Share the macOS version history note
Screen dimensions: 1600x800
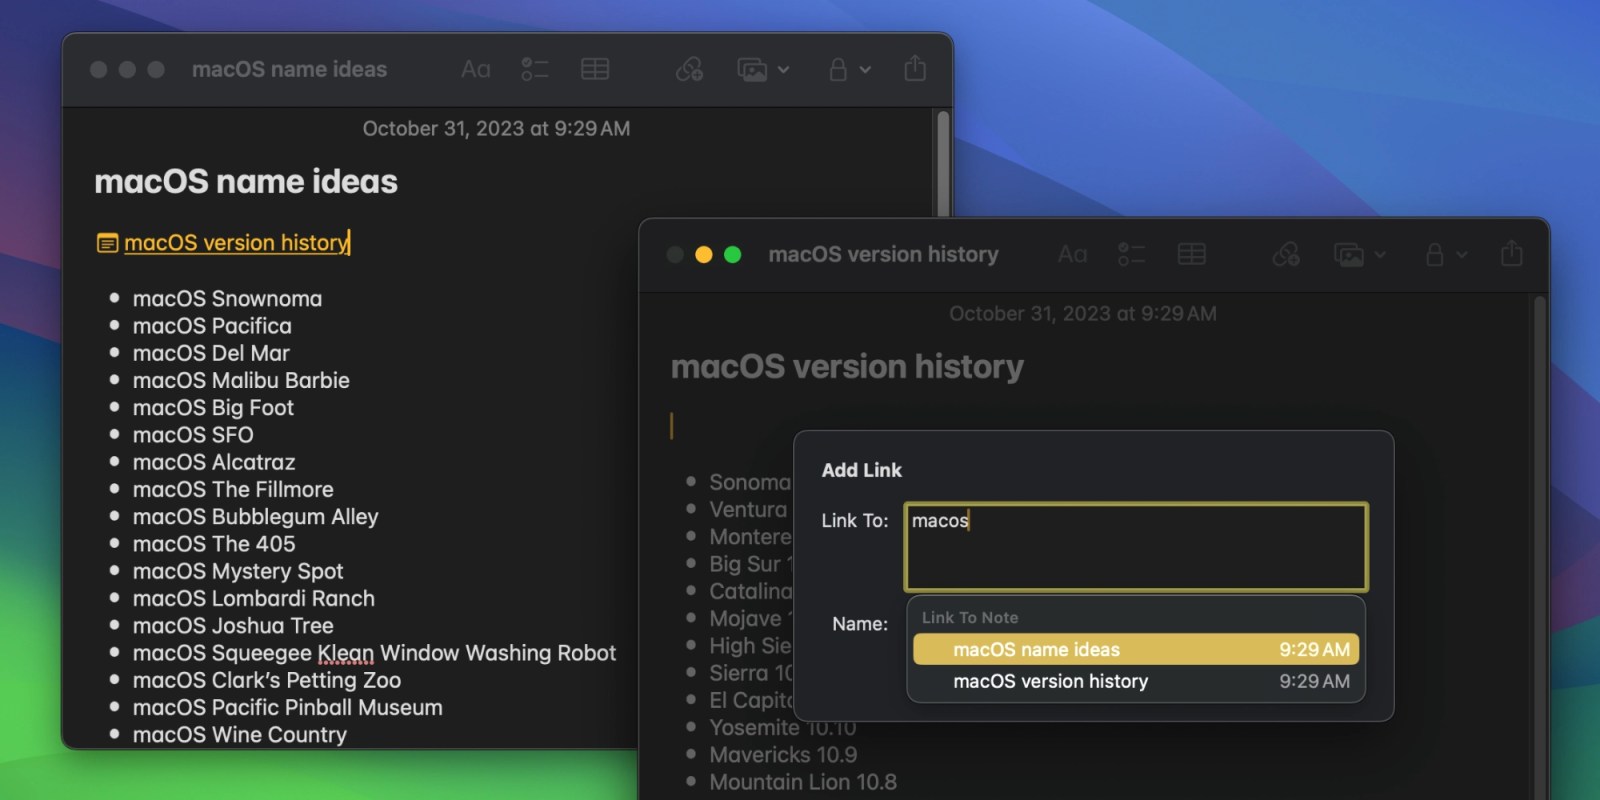1511,255
